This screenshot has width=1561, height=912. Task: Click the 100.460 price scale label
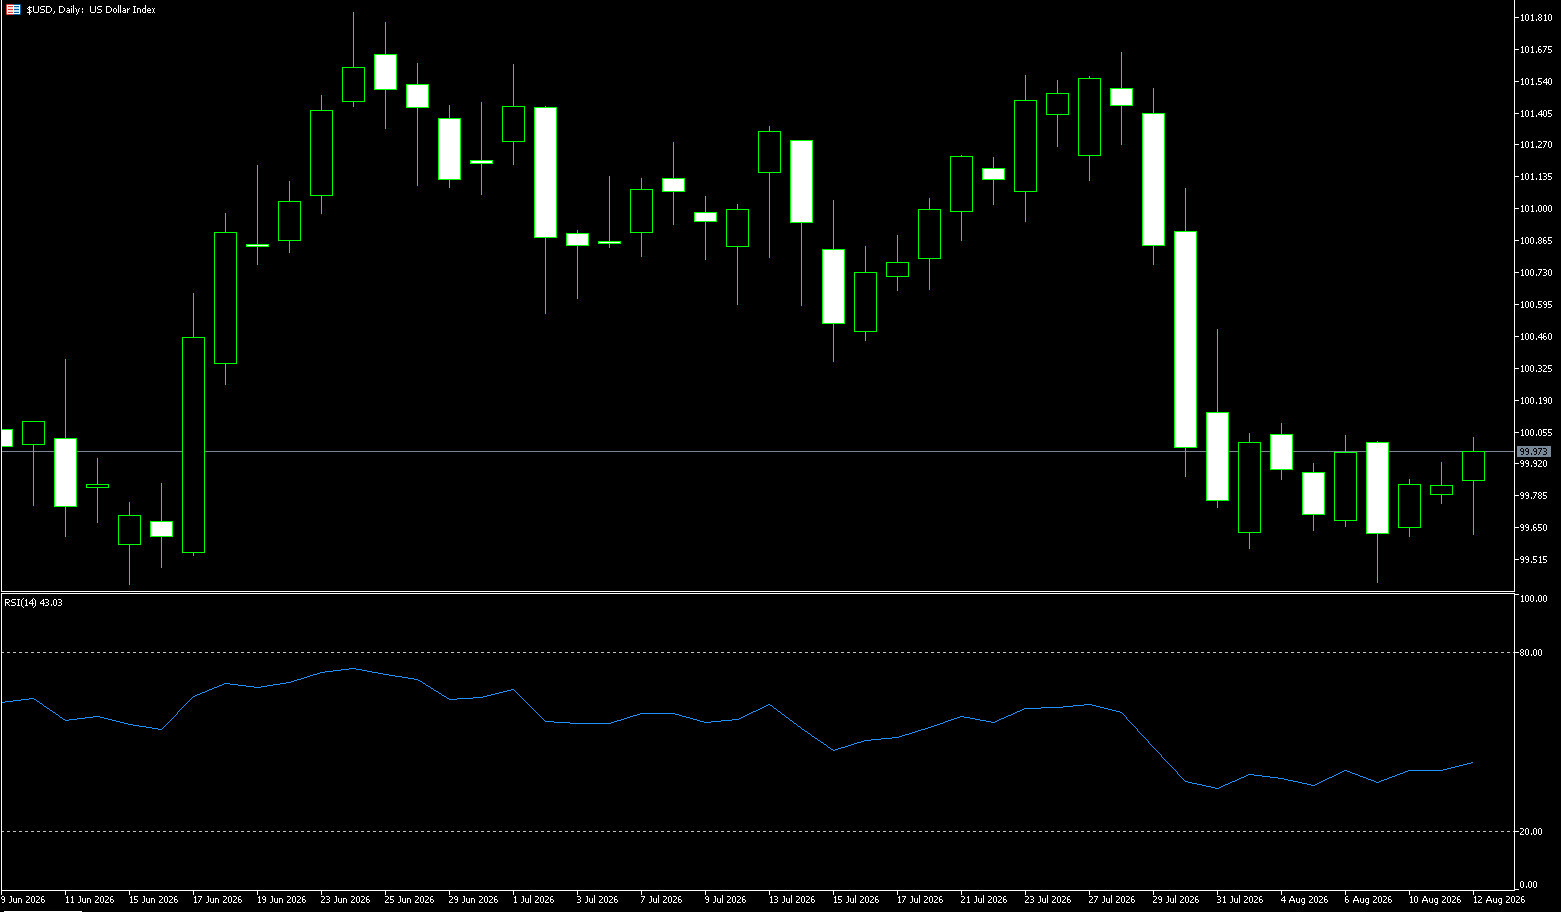[1535, 337]
